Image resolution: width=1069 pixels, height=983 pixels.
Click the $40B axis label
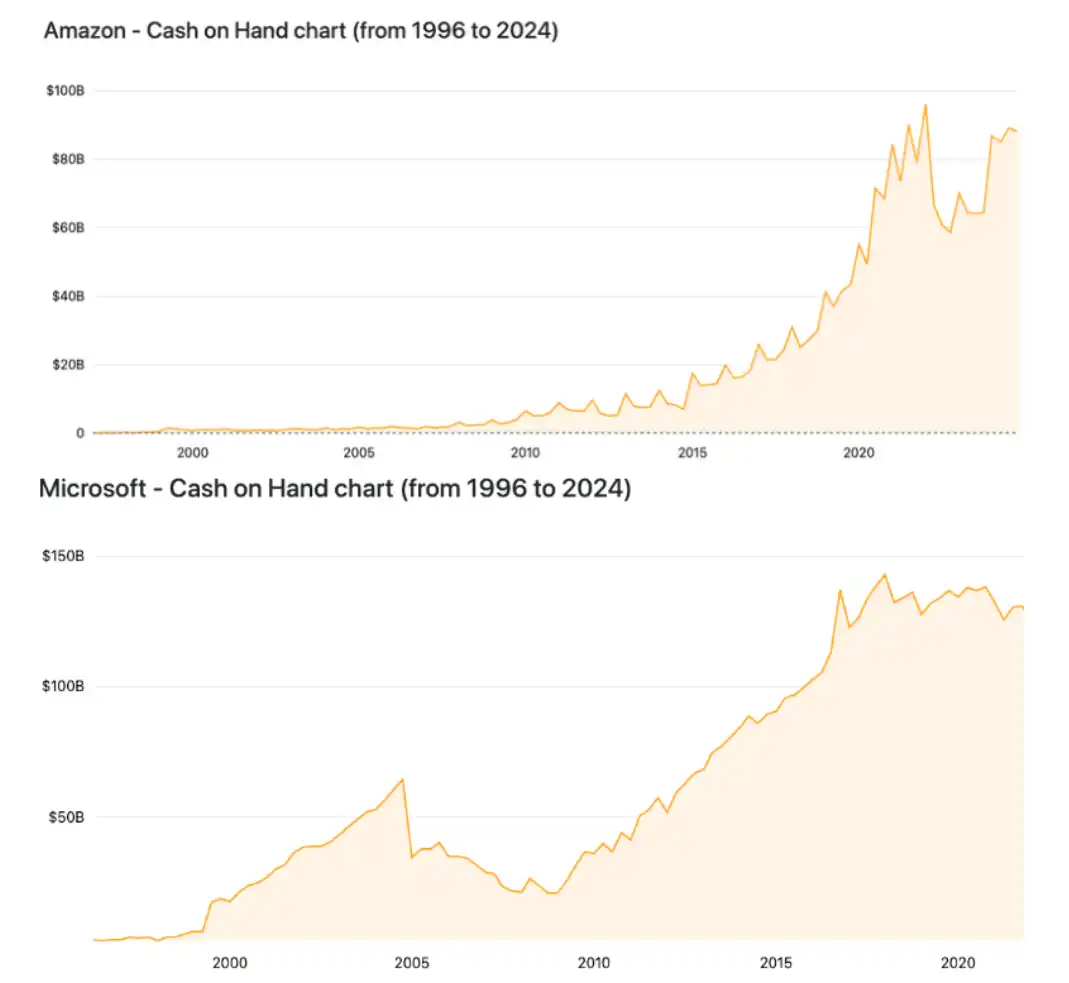[68, 296]
